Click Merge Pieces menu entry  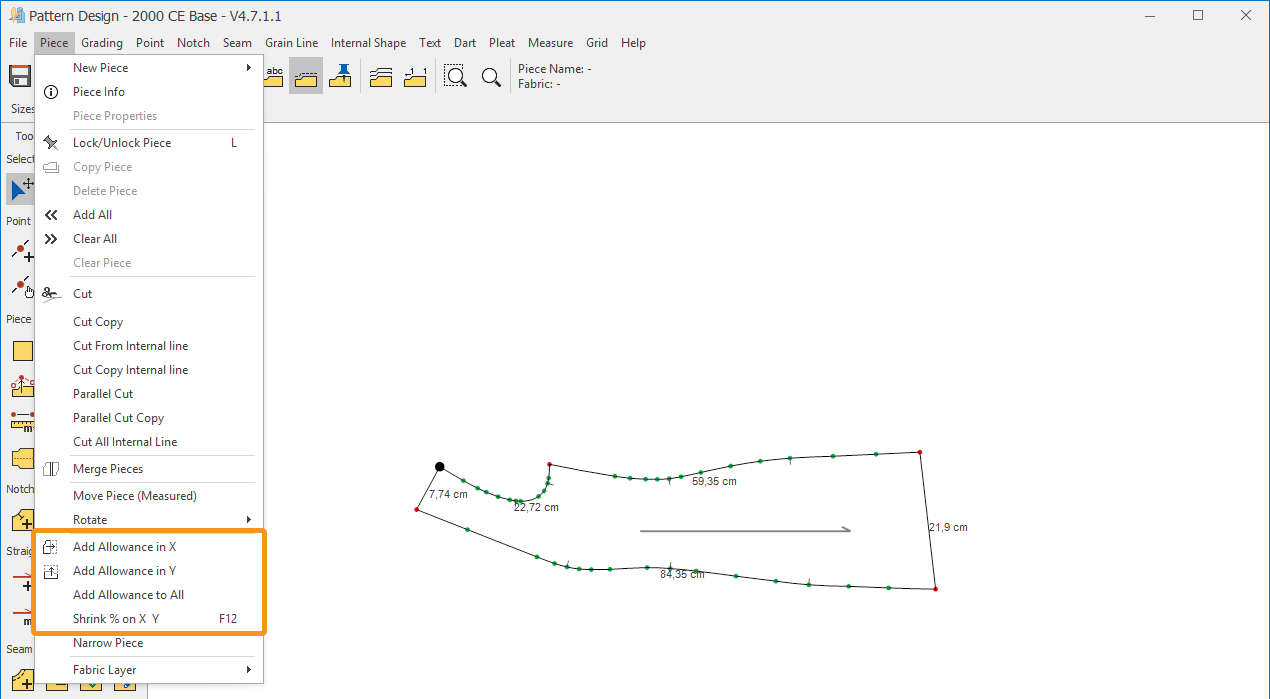point(108,469)
